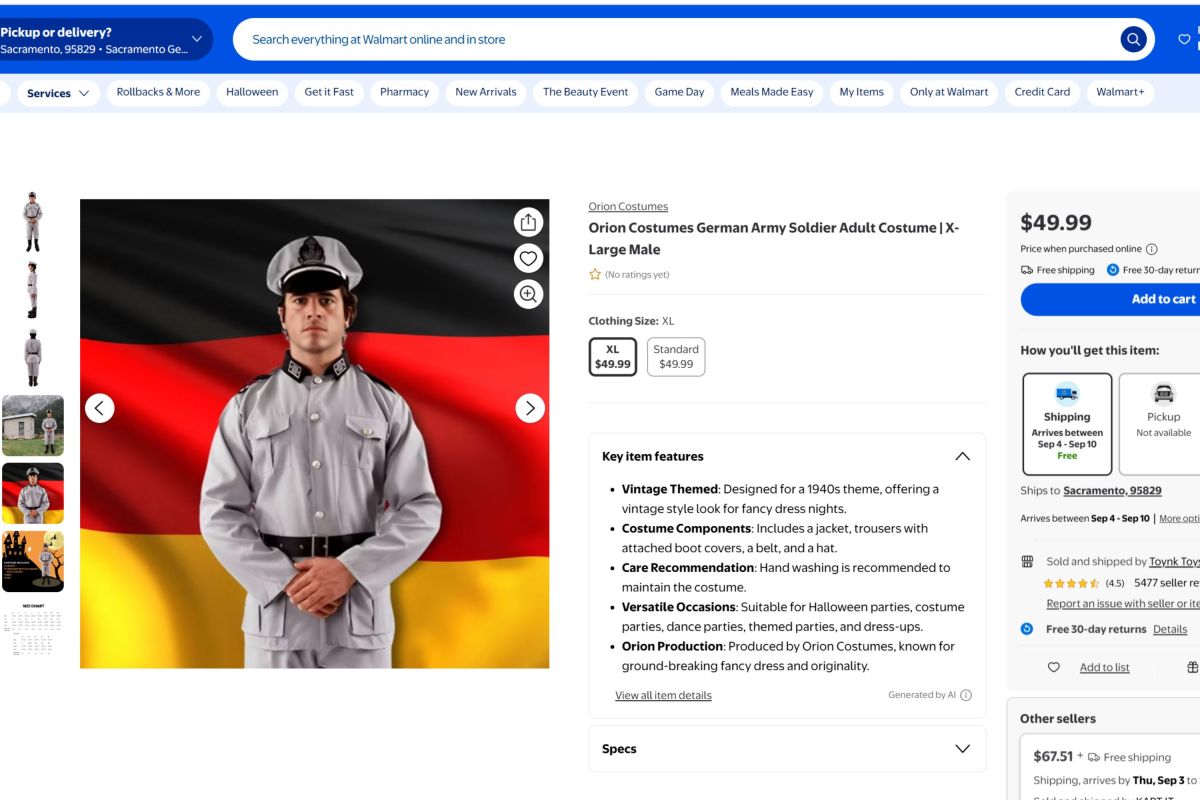
Task: Open returns Details link
Action: tap(1170, 629)
